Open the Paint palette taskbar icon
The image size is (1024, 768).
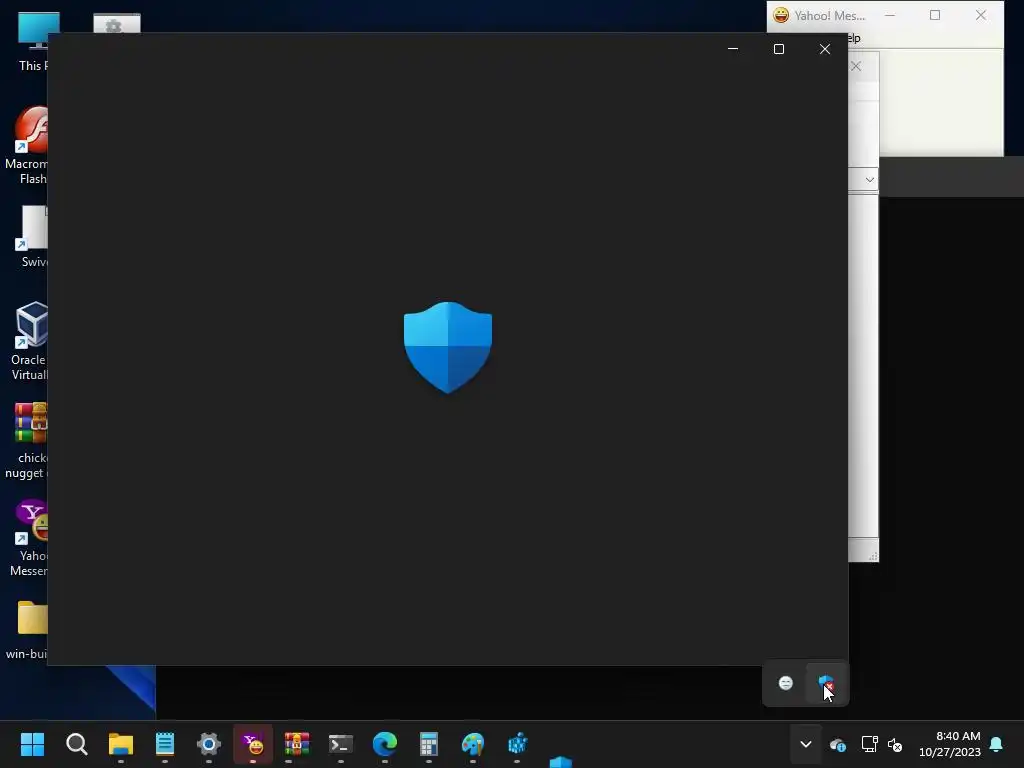[473, 744]
